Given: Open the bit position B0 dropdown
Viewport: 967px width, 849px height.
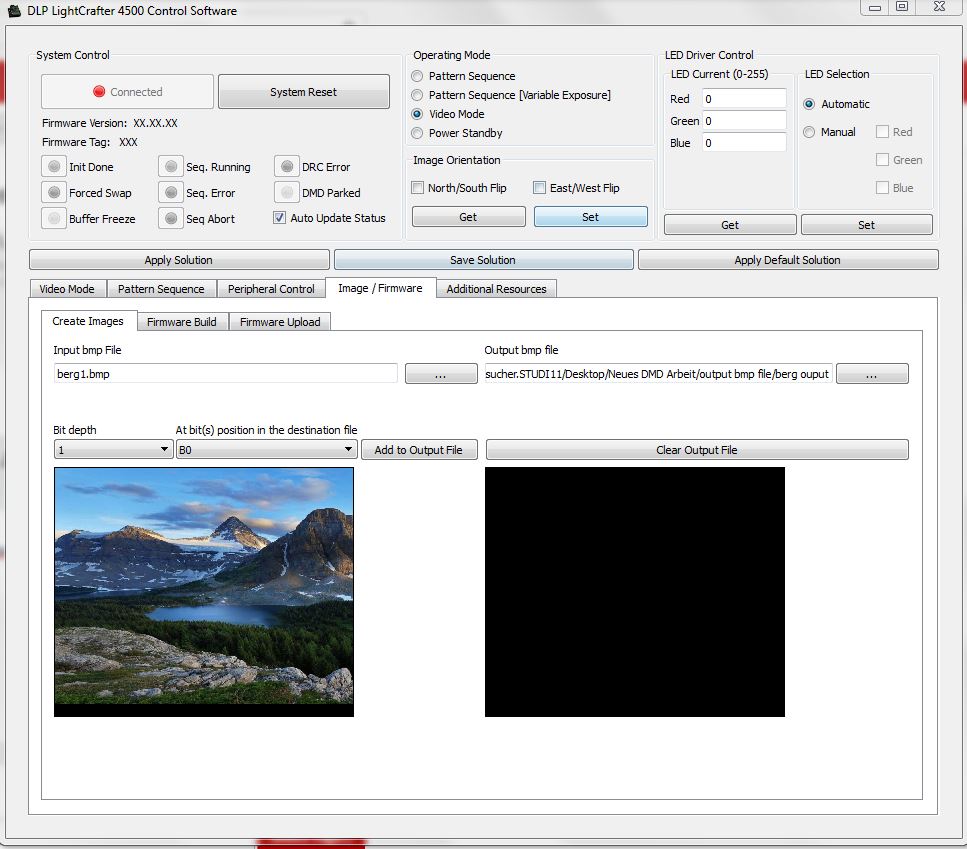Looking at the screenshot, I should tap(266, 449).
